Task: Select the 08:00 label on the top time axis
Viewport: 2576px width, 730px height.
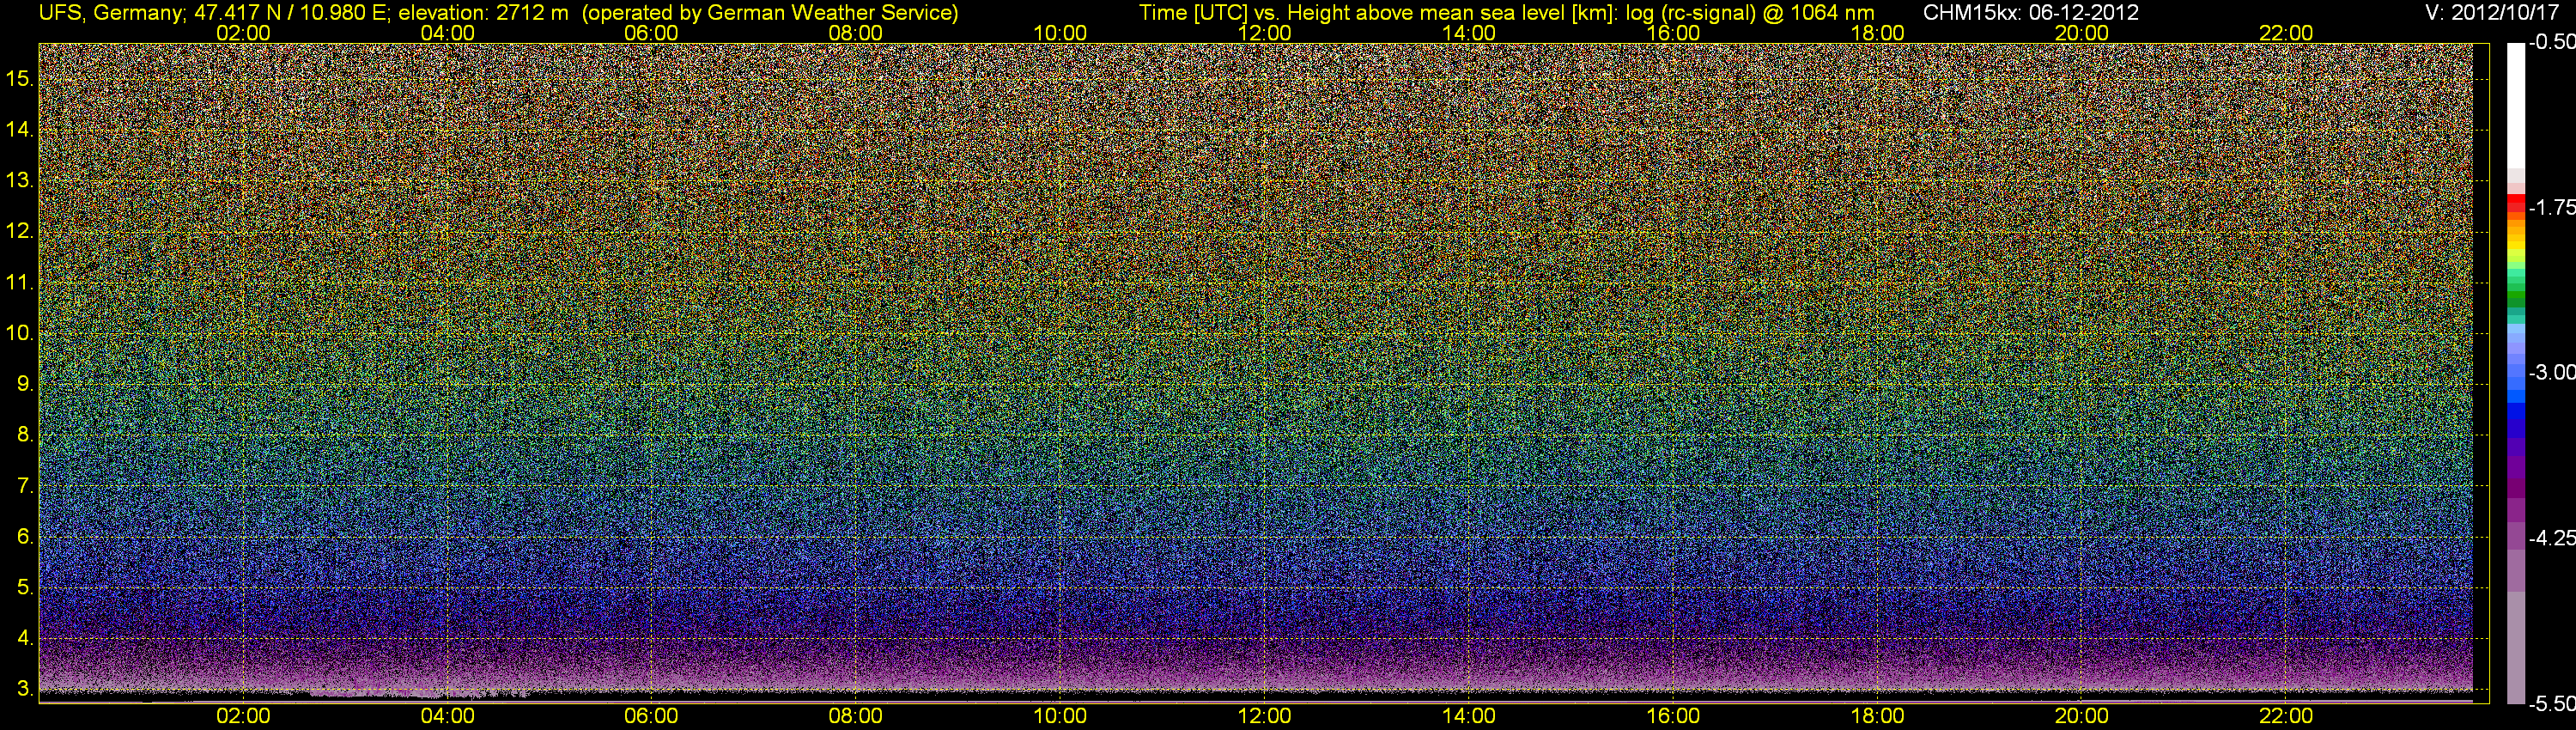Action: click(856, 33)
